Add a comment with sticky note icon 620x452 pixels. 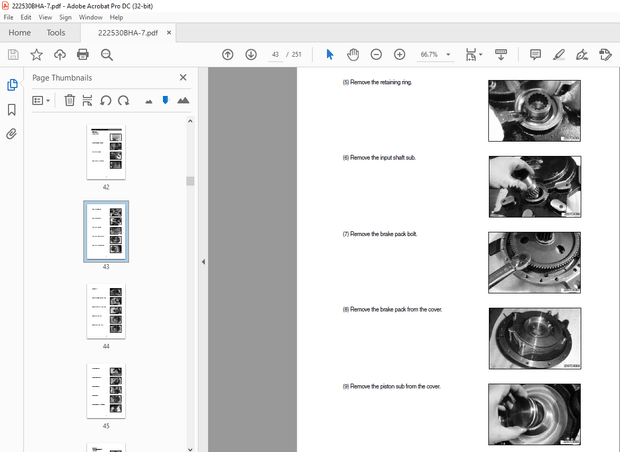click(535, 54)
